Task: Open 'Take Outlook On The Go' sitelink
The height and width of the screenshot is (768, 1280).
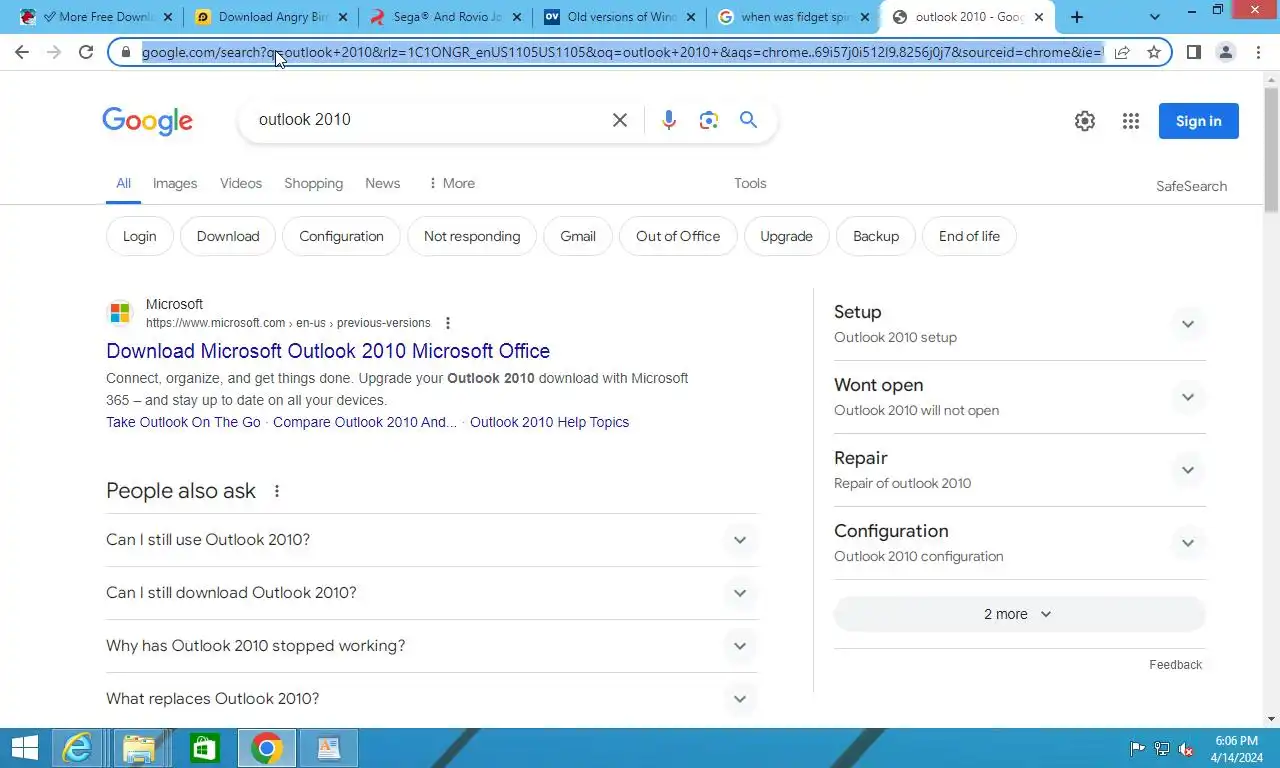Action: point(183,422)
